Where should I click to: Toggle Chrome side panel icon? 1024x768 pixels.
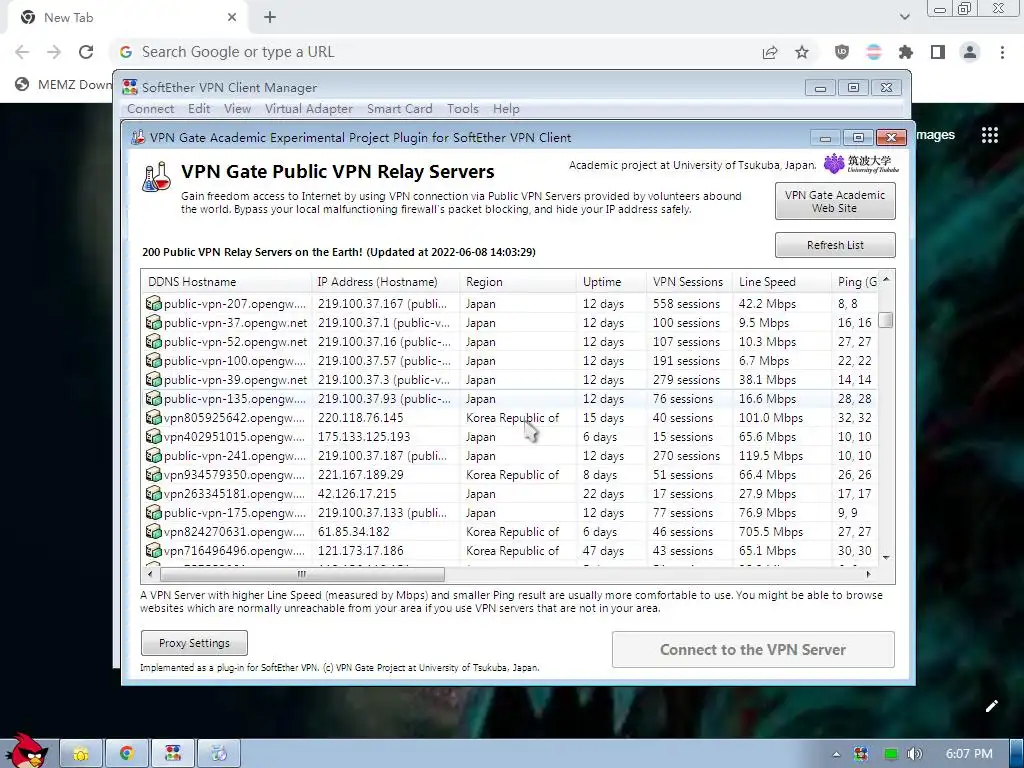click(938, 52)
